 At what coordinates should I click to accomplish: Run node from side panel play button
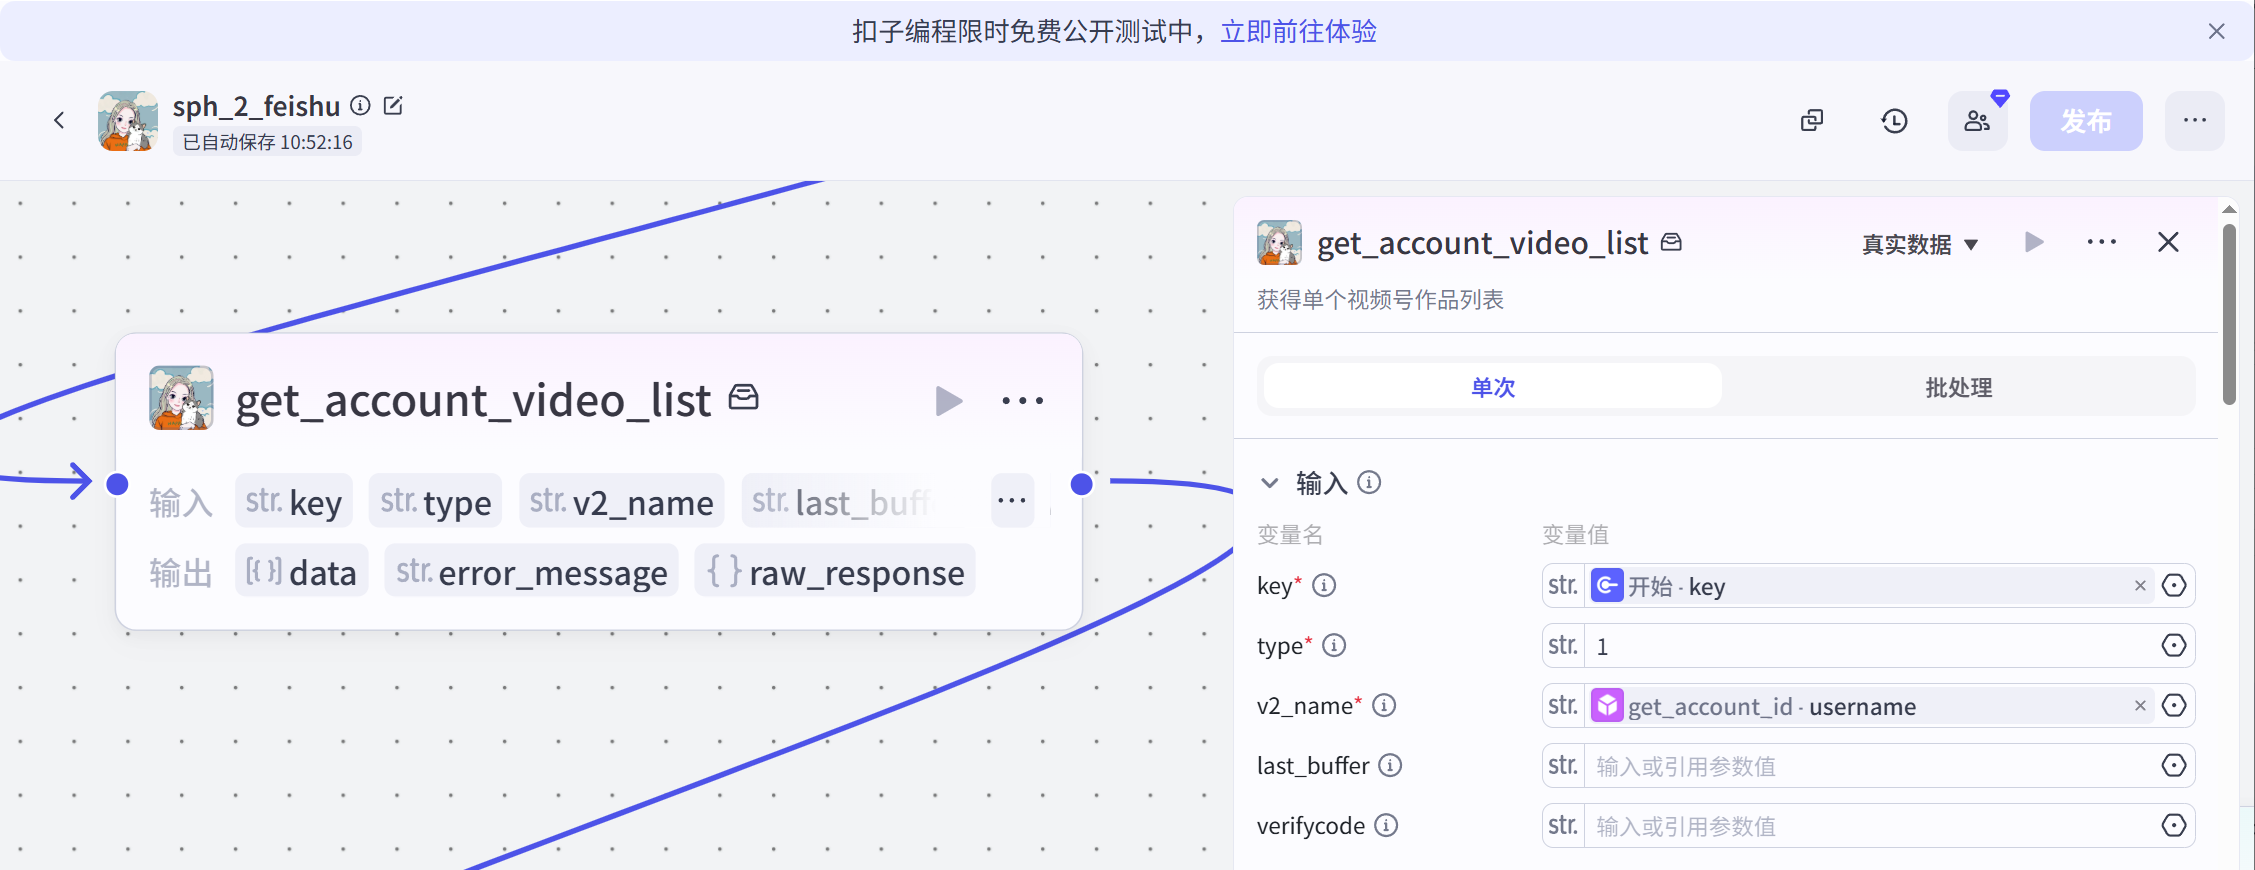pyautogui.click(x=2034, y=242)
